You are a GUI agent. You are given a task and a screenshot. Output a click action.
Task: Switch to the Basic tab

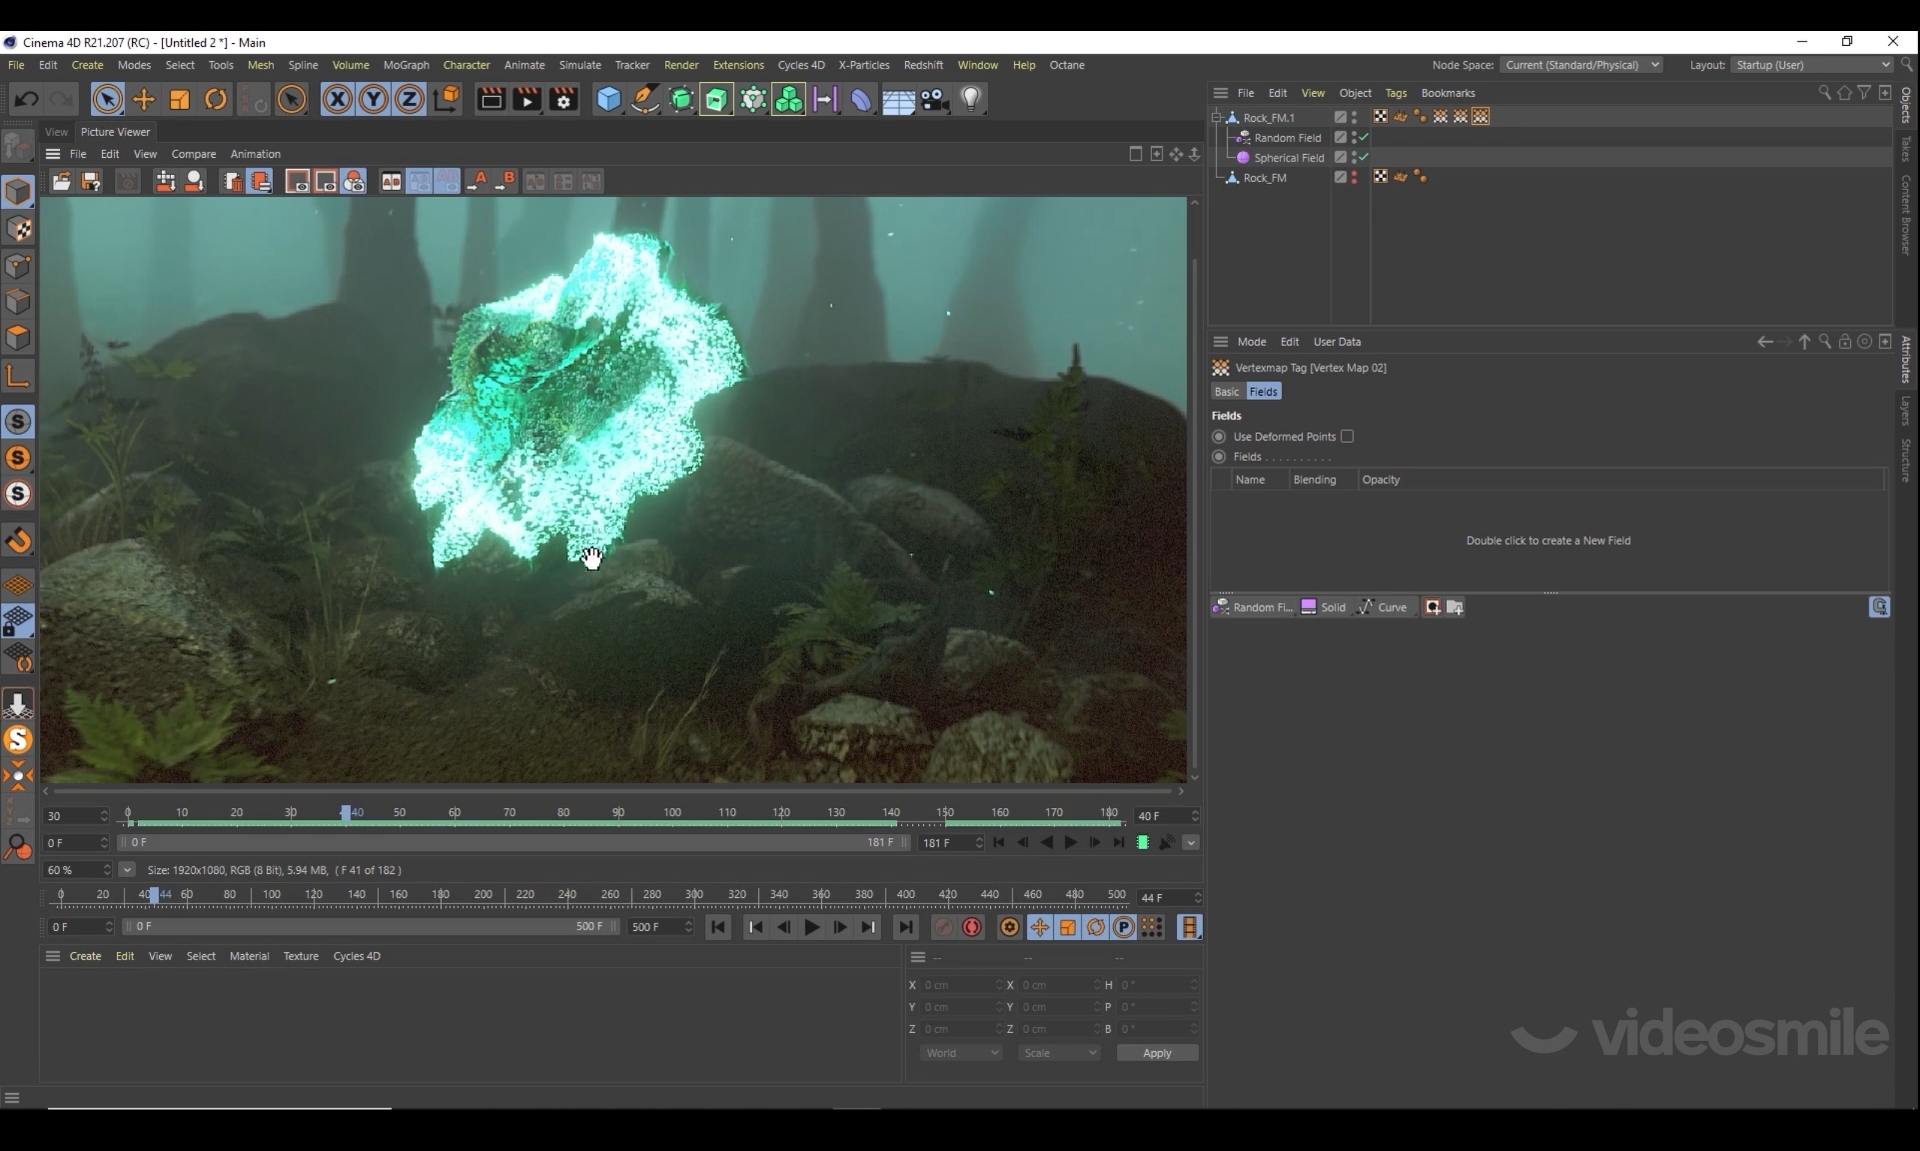coord(1226,392)
